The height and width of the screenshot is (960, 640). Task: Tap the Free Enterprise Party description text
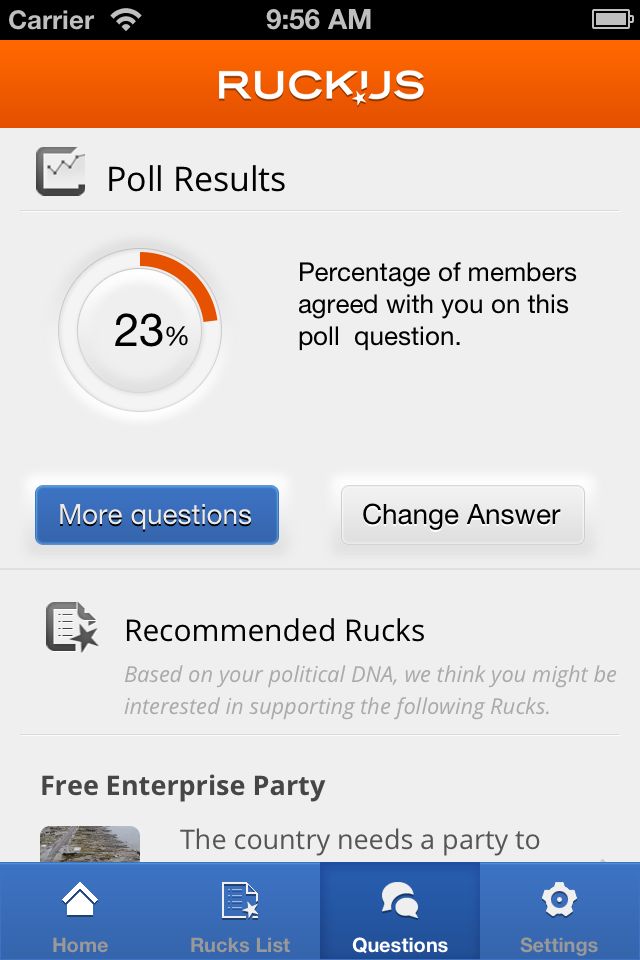(360, 840)
